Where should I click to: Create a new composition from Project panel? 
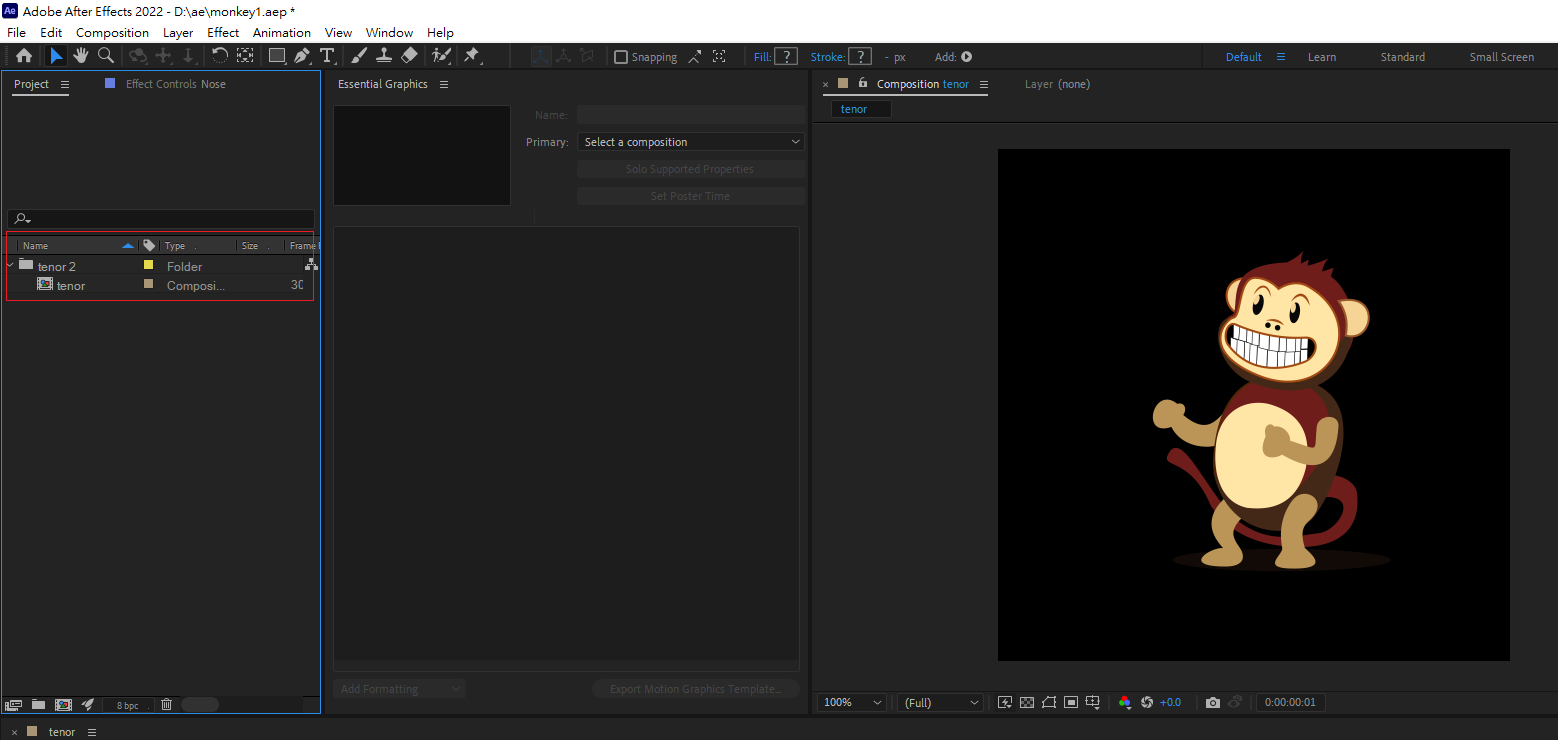click(x=63, y=705)
